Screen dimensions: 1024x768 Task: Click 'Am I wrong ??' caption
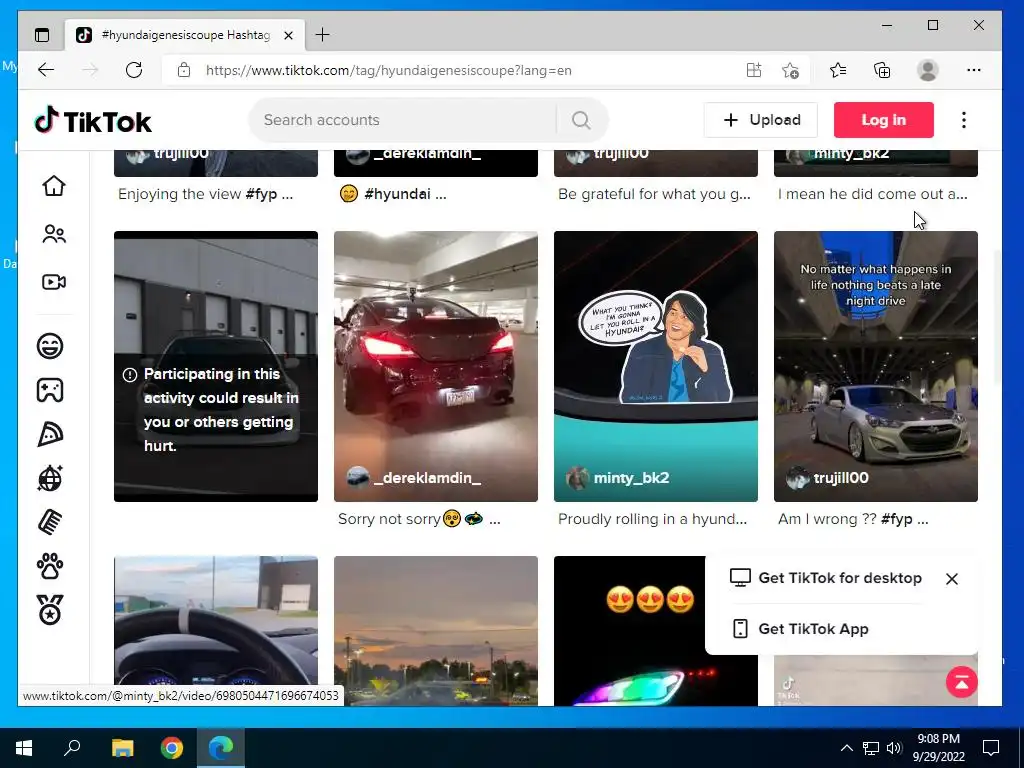point(853,519)
